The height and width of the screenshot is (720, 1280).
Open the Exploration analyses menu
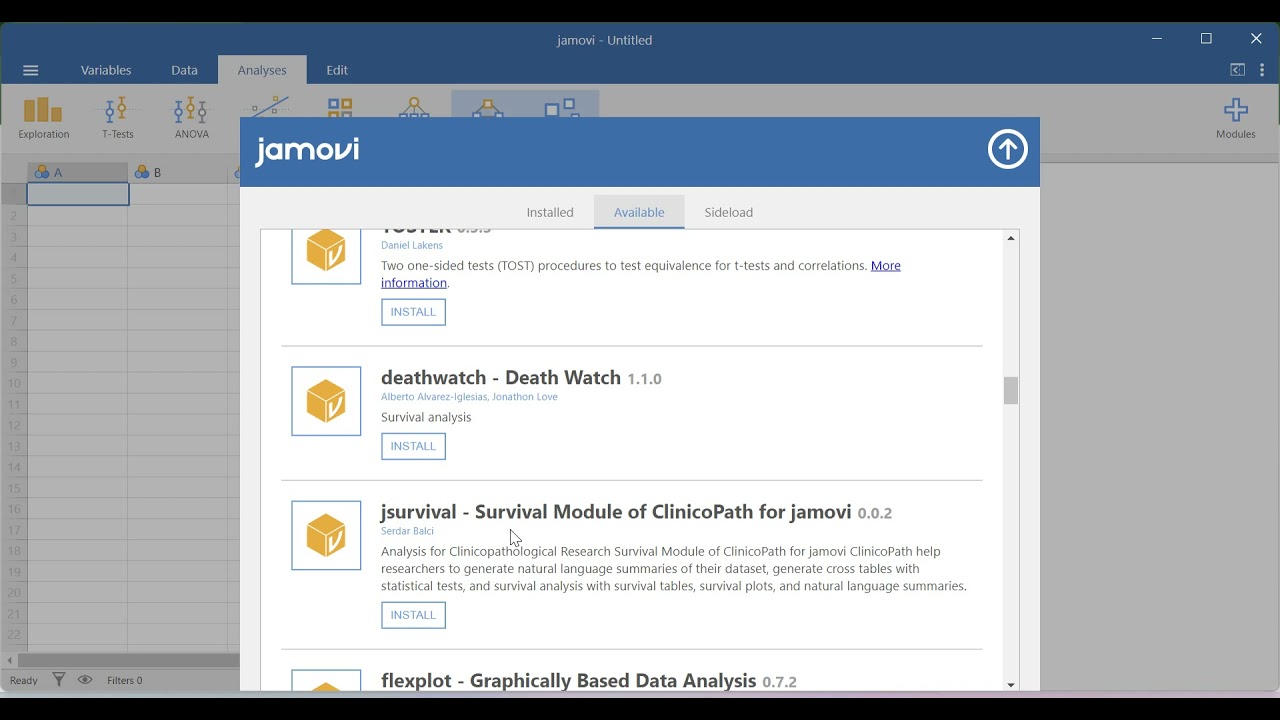[43, 118]
